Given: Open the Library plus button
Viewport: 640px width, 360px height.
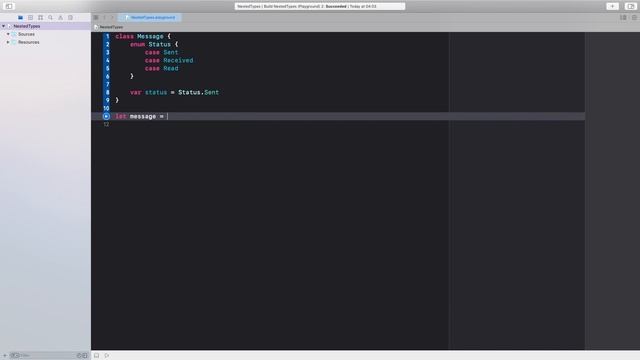Looking at the screenshot, I should point(612,6).
